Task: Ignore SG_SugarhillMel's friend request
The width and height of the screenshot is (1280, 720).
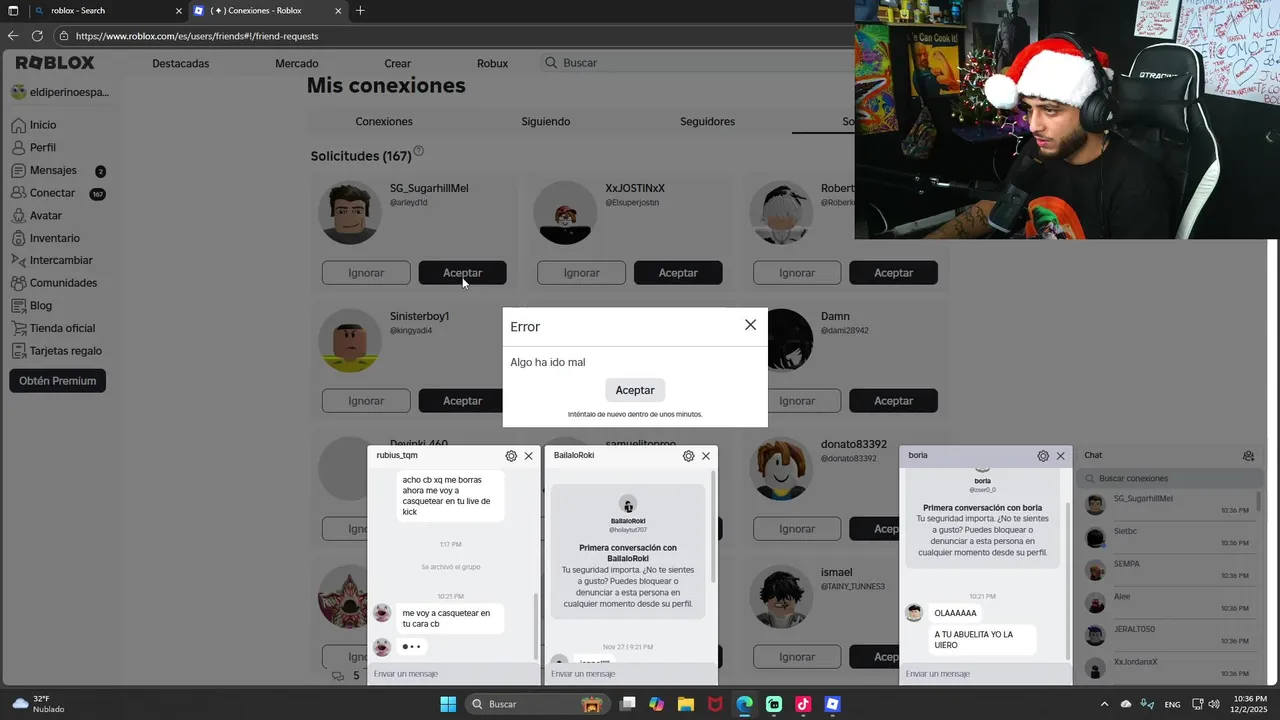Action: coord(366,273)
